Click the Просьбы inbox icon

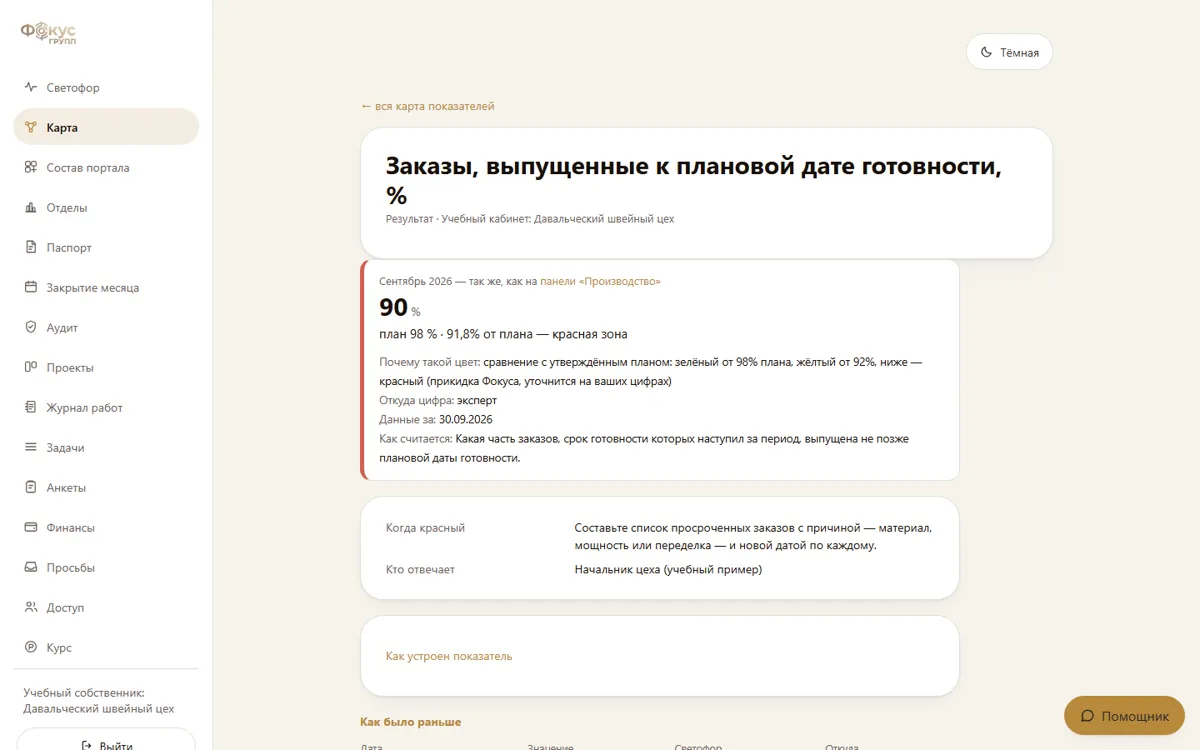[31, 567]
